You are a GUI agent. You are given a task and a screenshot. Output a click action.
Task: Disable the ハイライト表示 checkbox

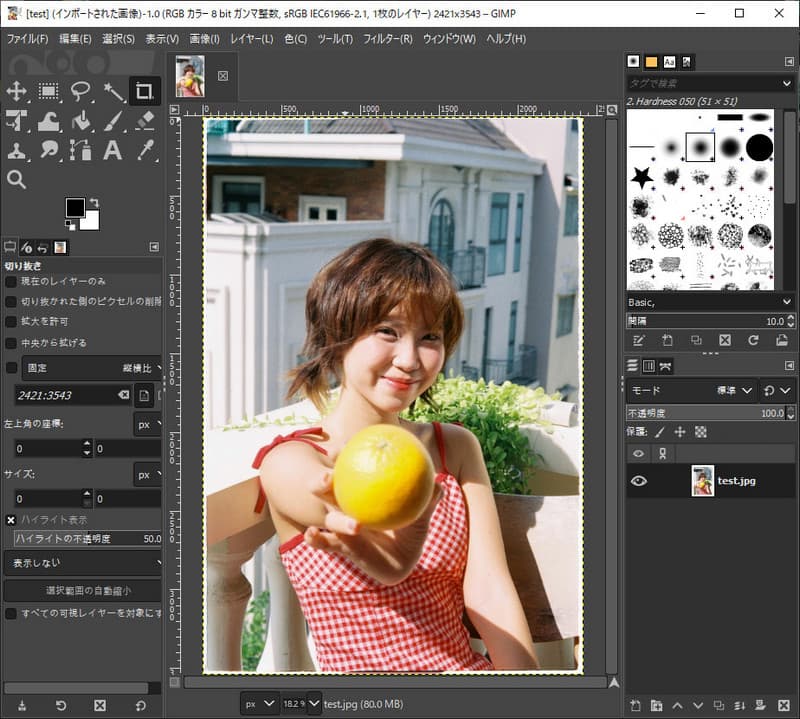click(x=11, y=520)
